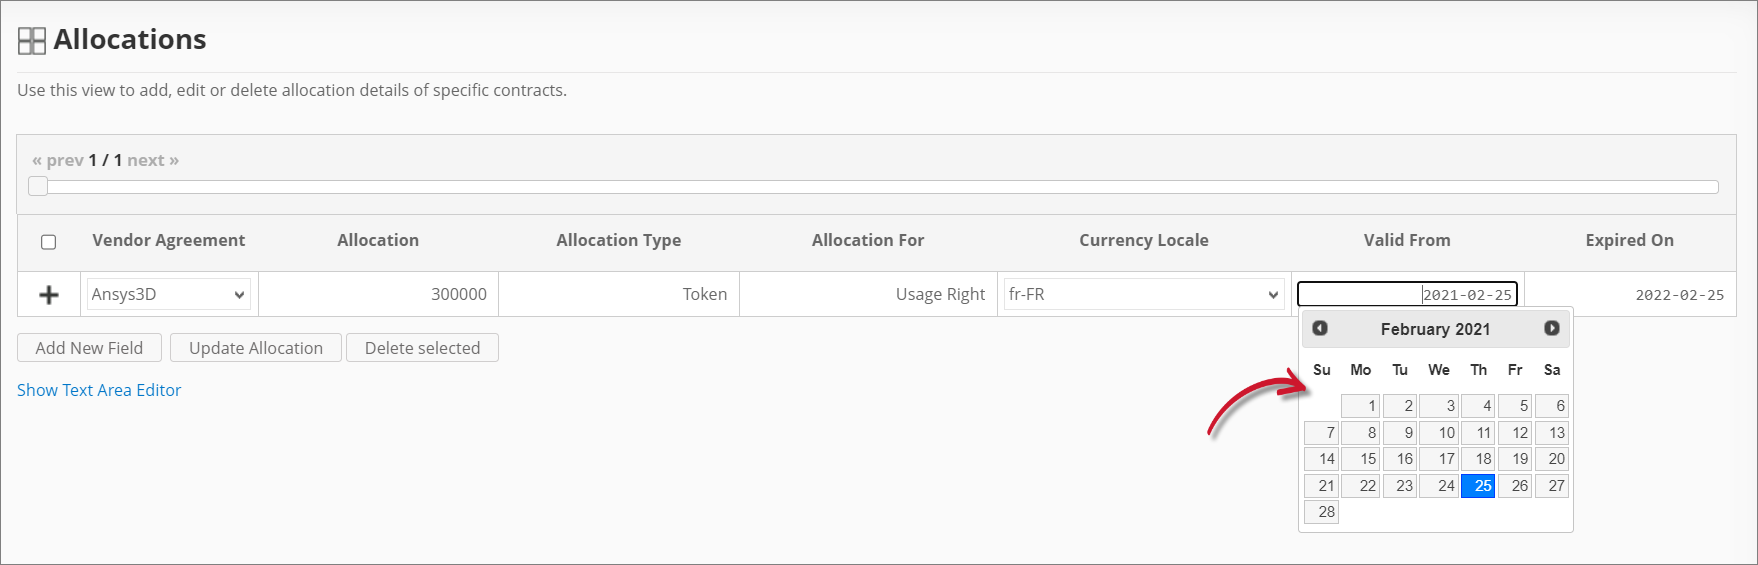Click the previous month arrow in calendar

tap(1320, 328)
